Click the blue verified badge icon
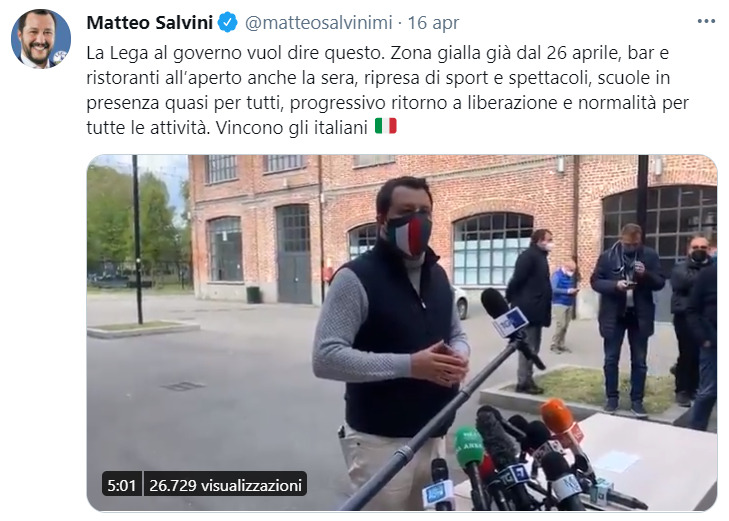729x521 pixels. pyautogui.click(x=227, y=22)
